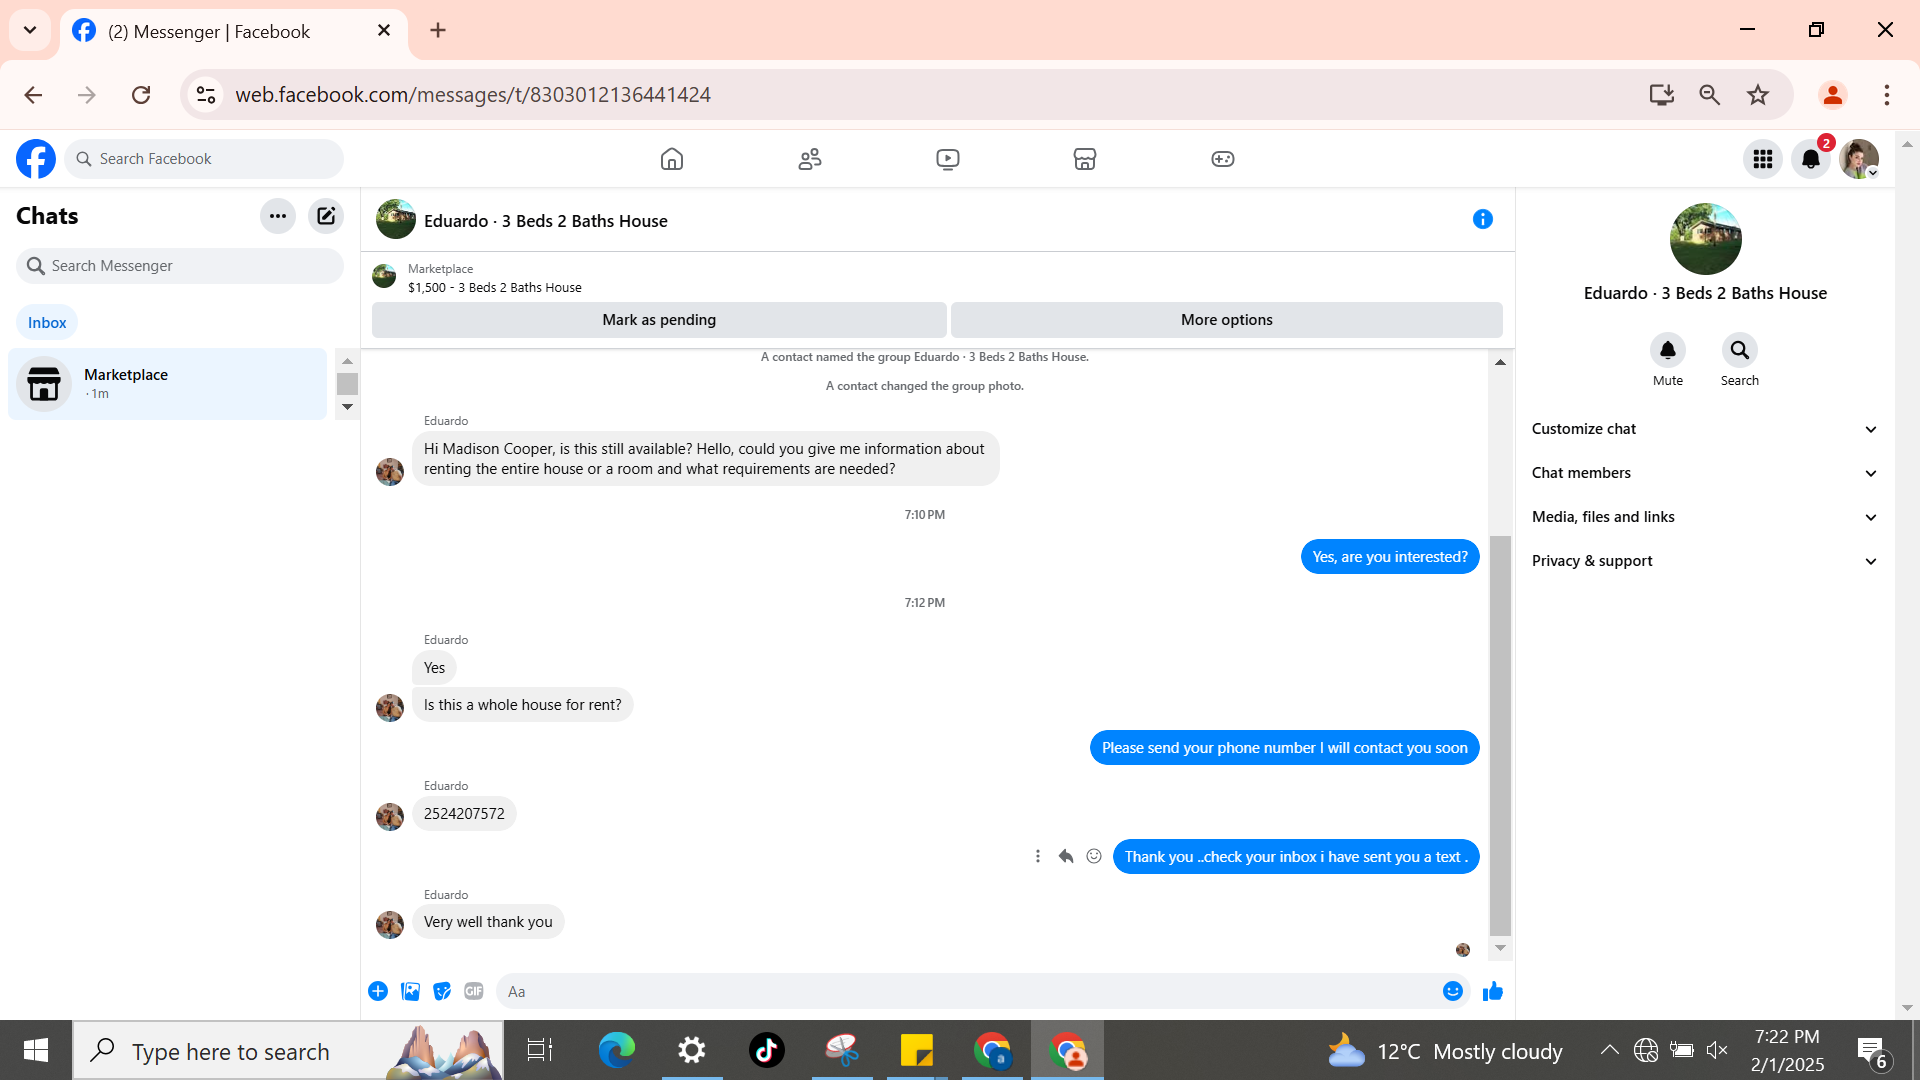Choose a sticker from composer bar
This screenshot has height=1080, width=1920.
click(442, 991)
